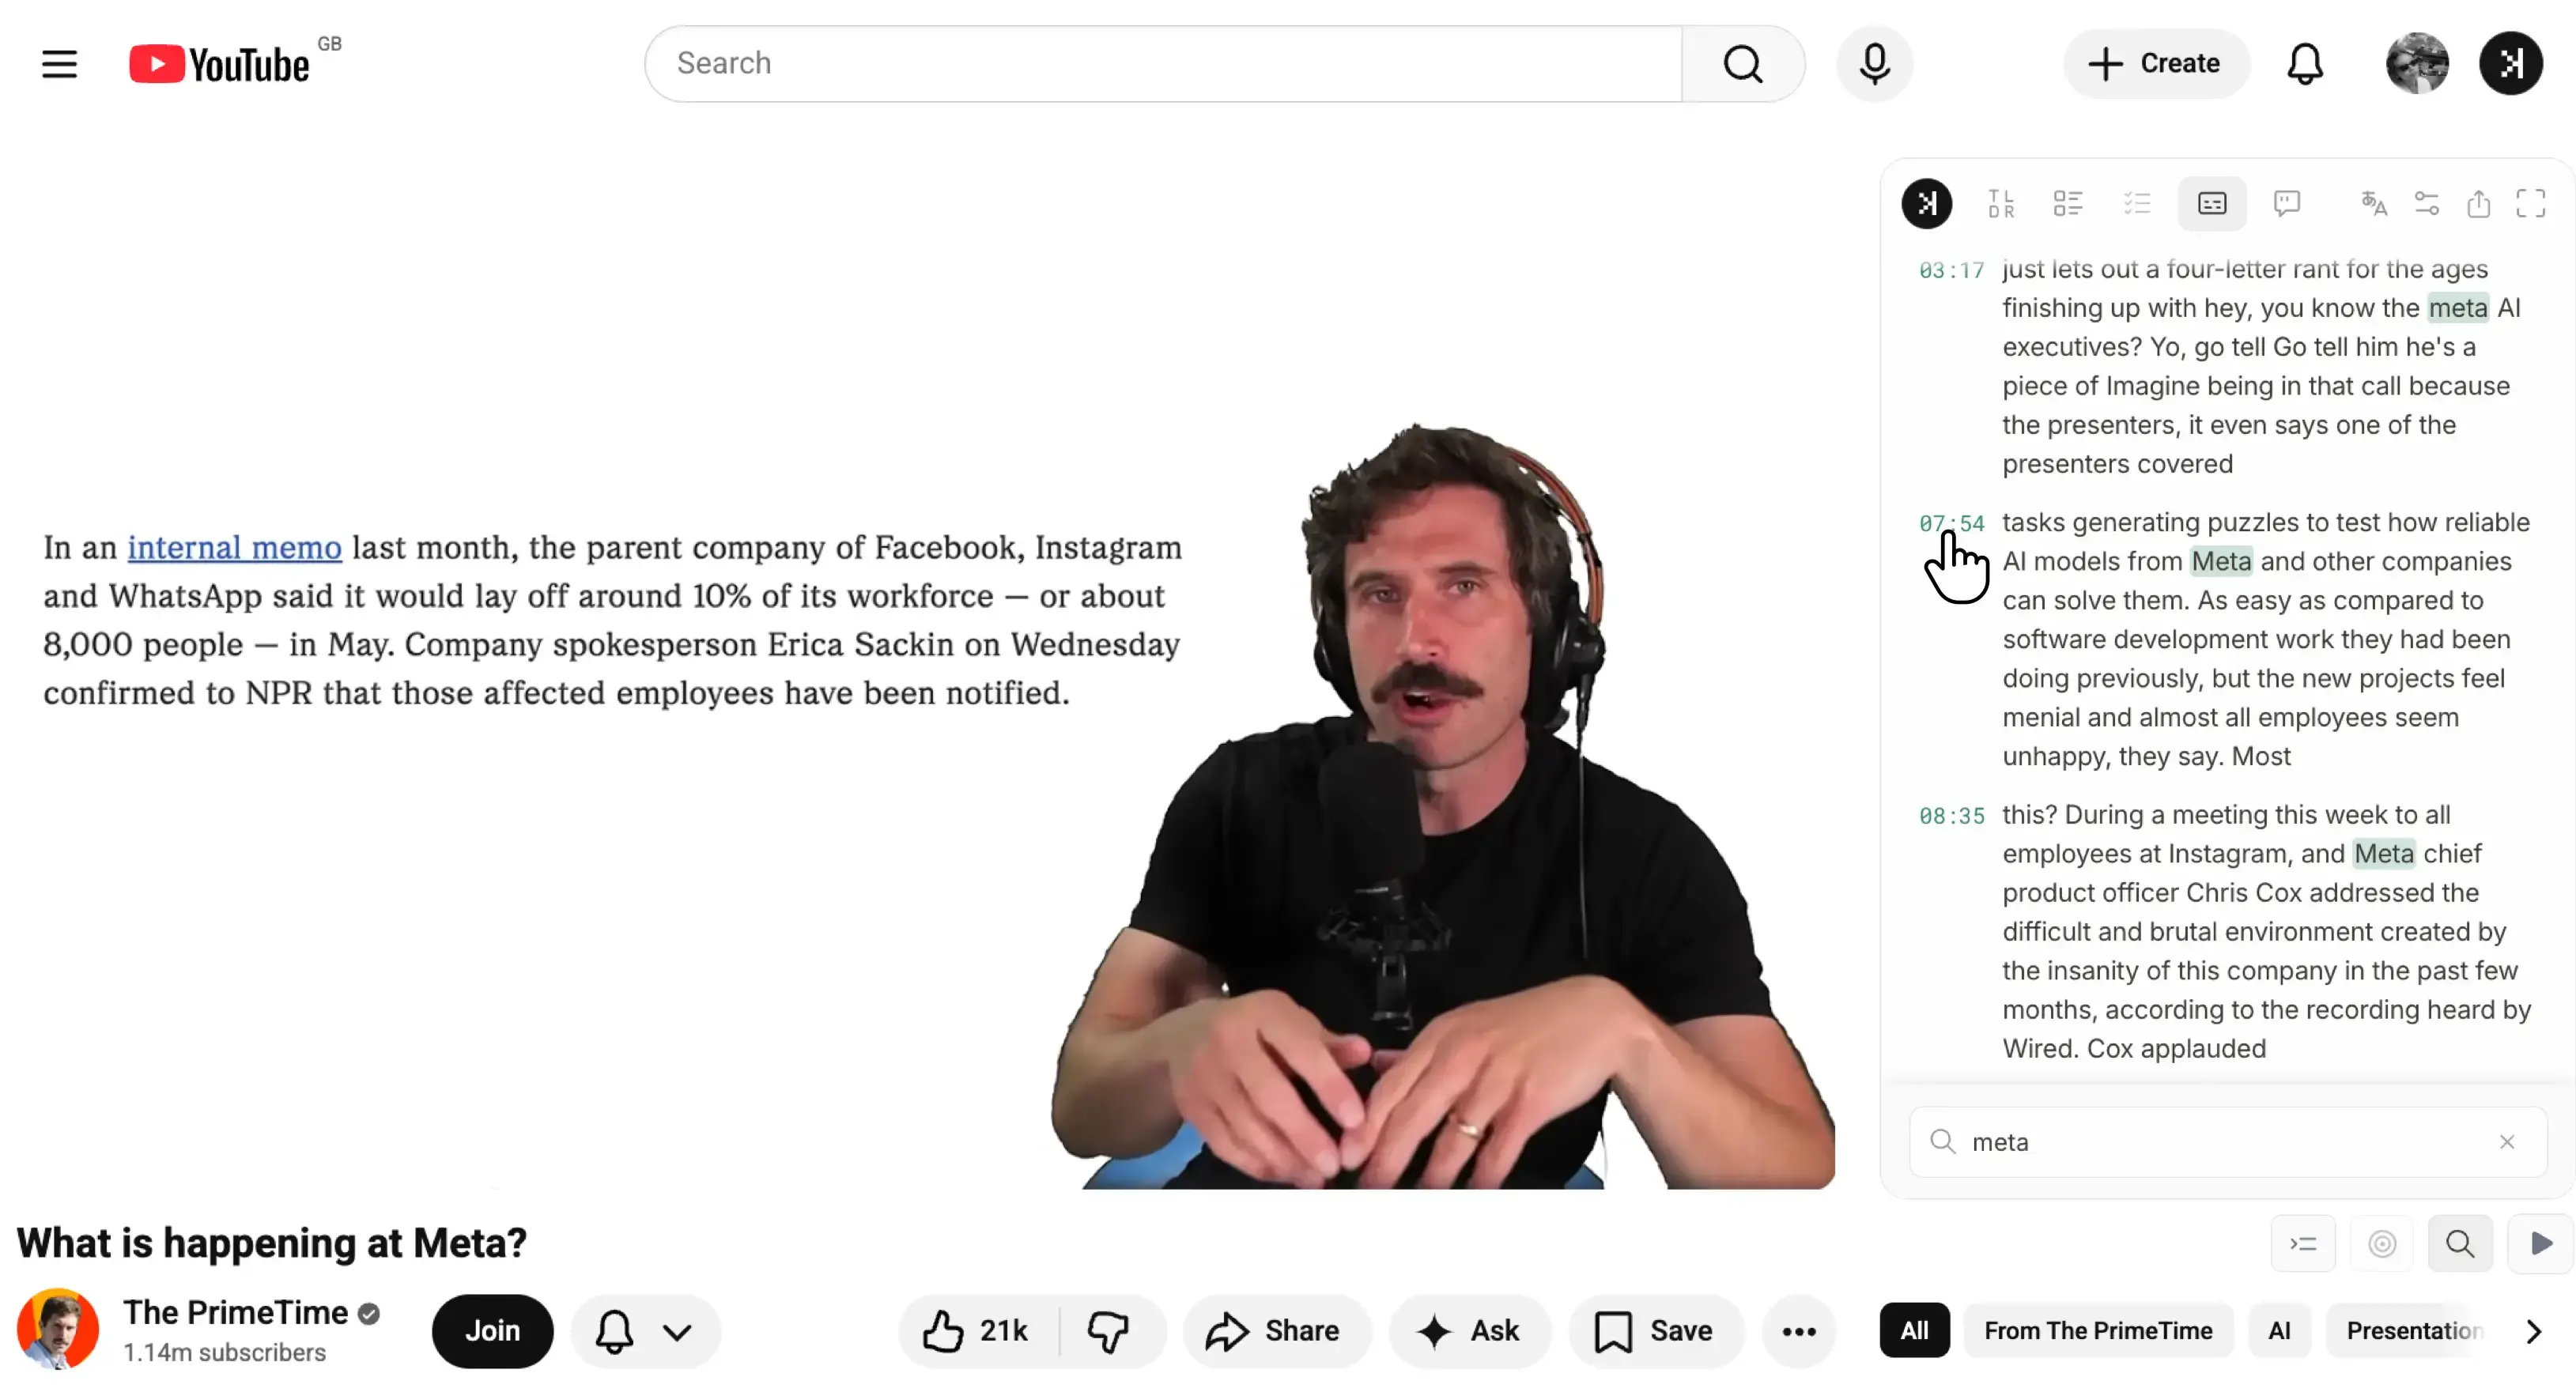The height and width of the screenshot is (1392, 2576).
Task: Click transcript line 'Wired. Cox applauded'
Action: 2134,1049
